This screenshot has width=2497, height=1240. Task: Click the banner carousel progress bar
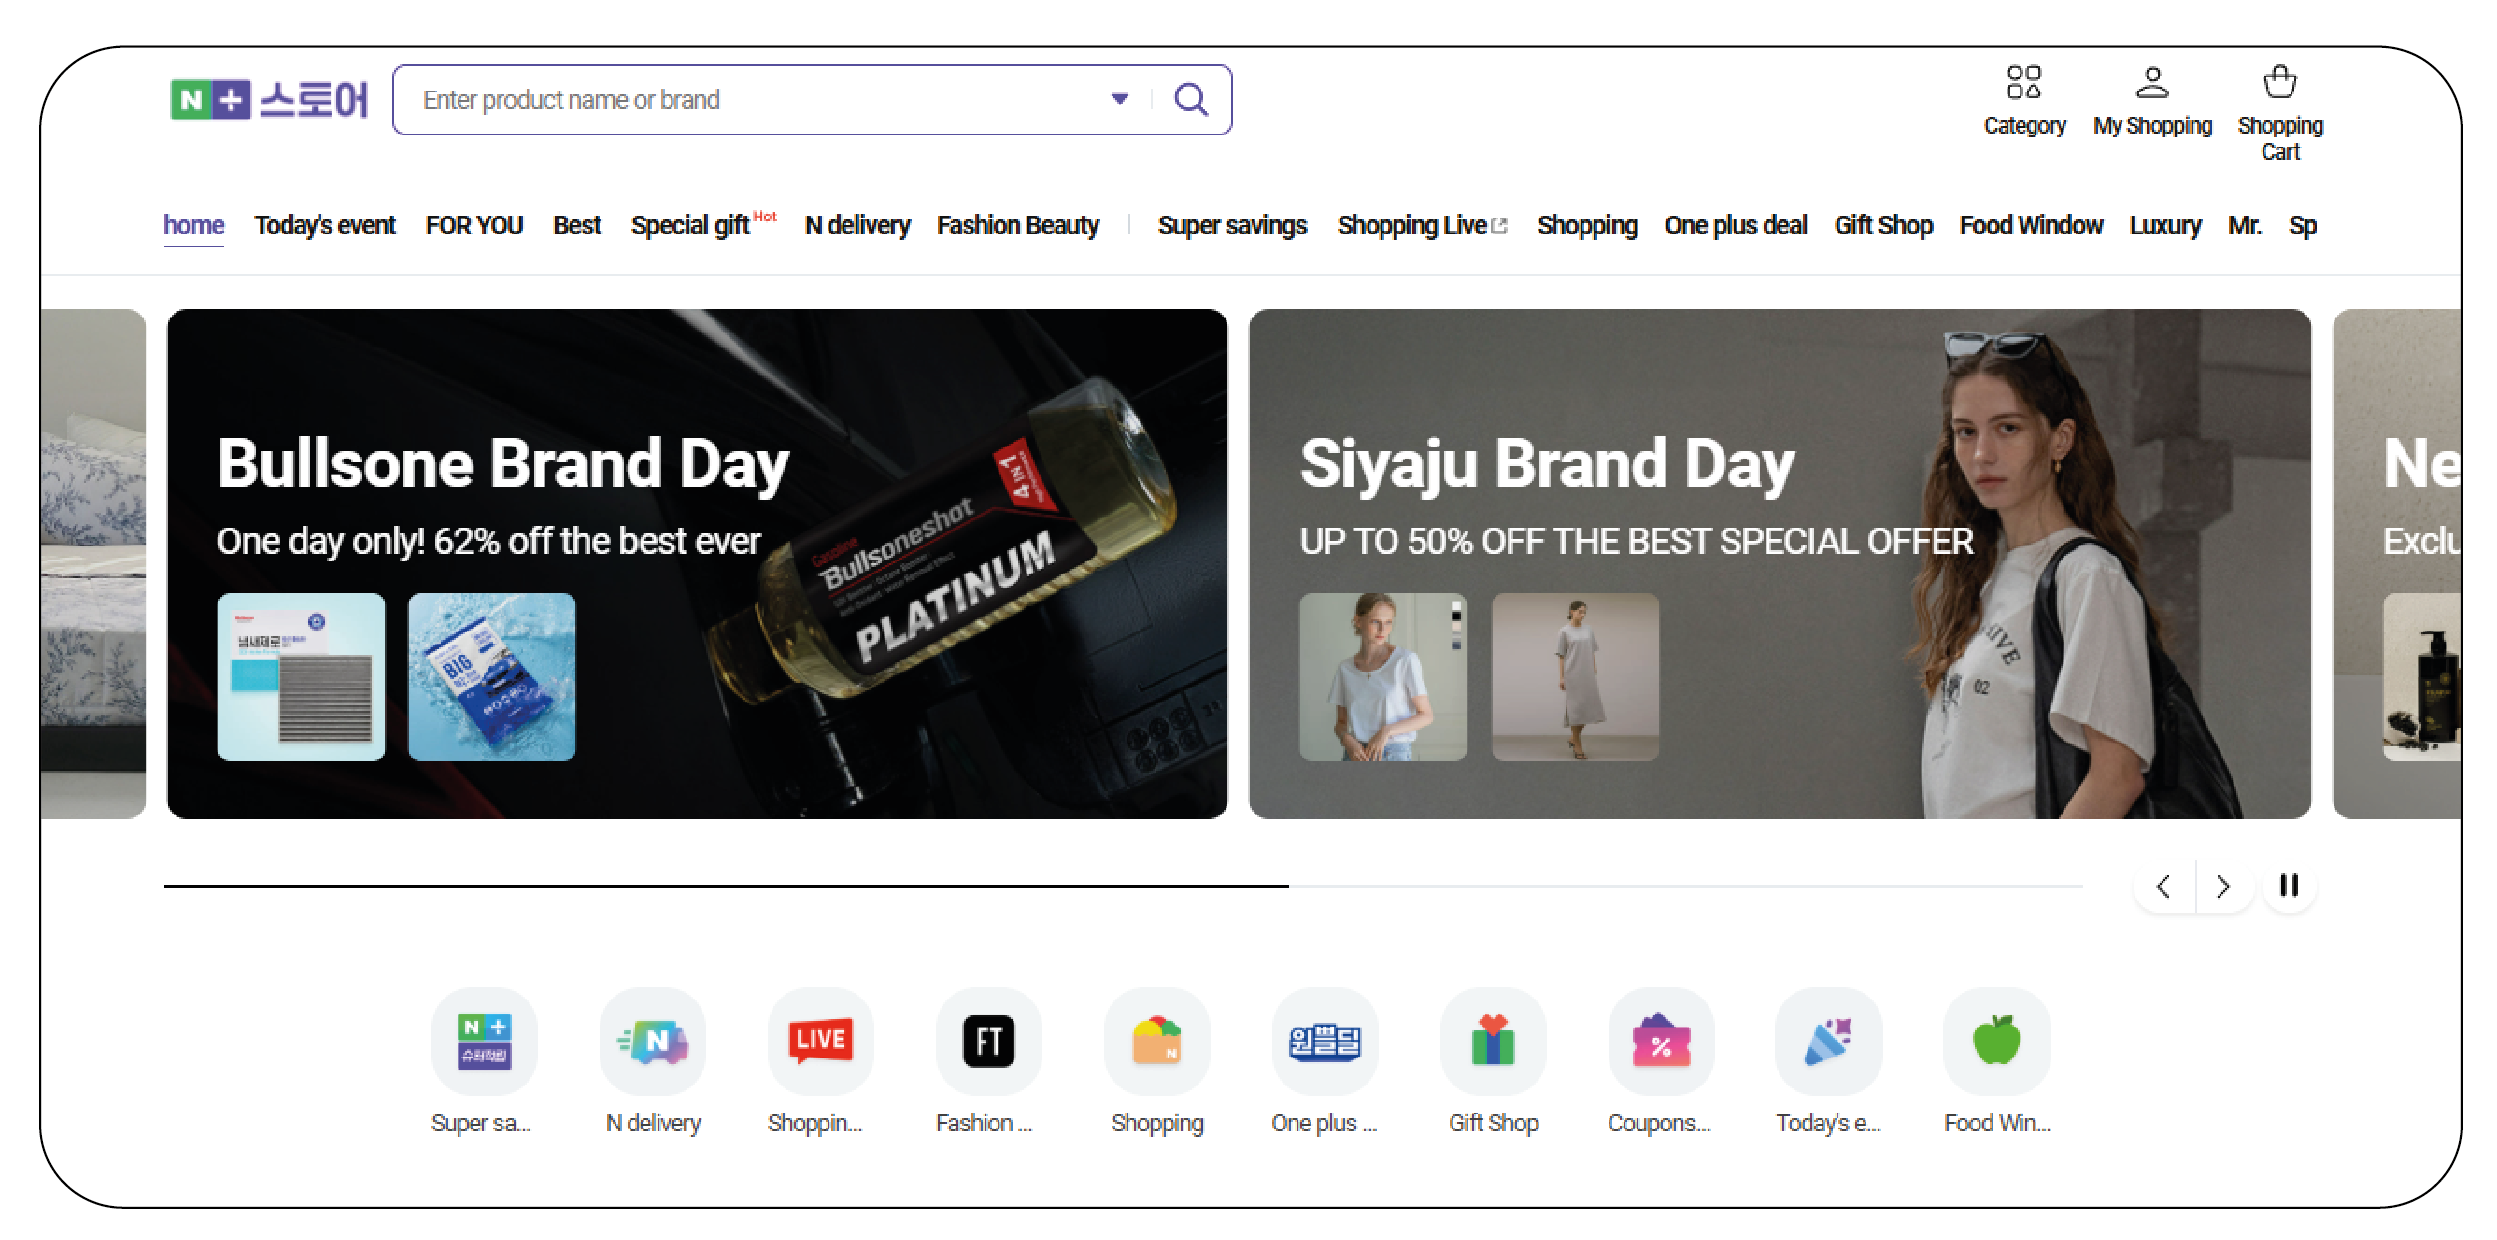1123,886
